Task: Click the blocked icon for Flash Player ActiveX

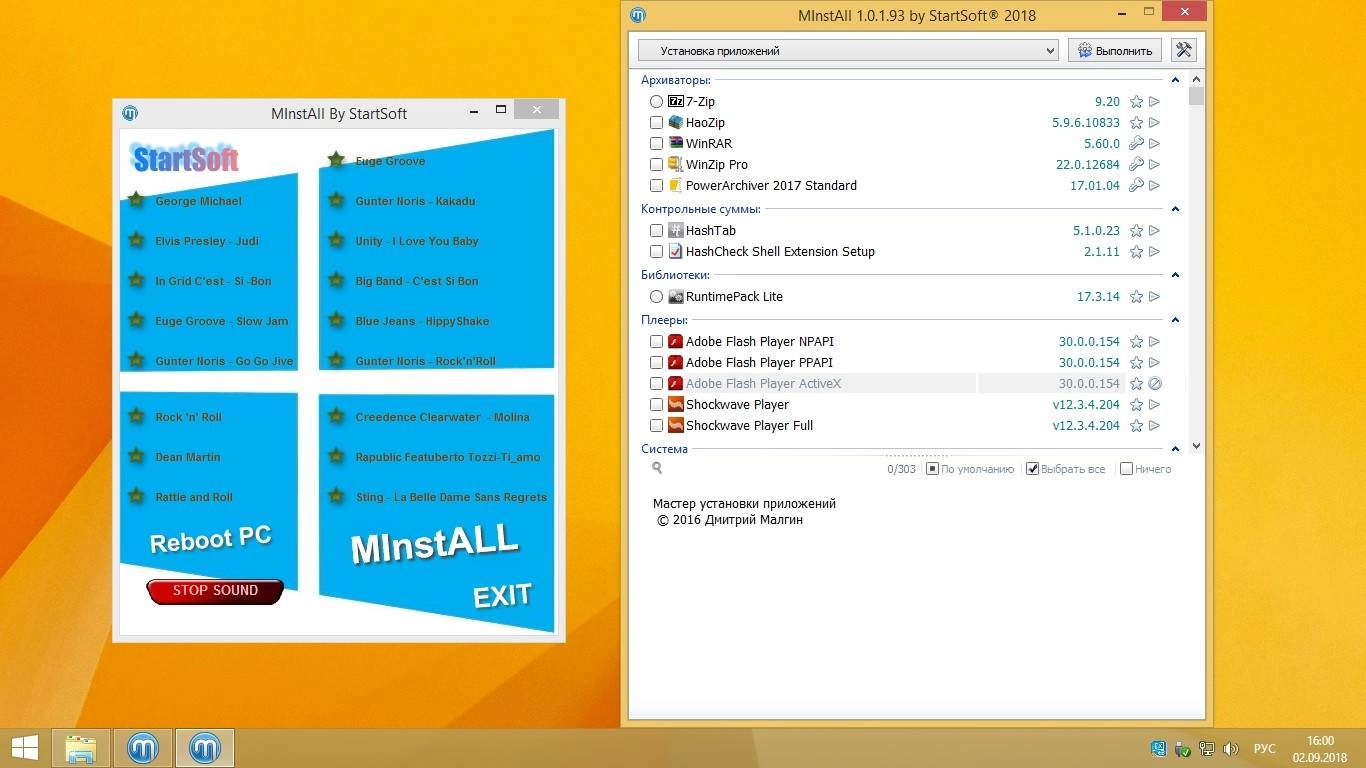Action: click(1154, 384)
